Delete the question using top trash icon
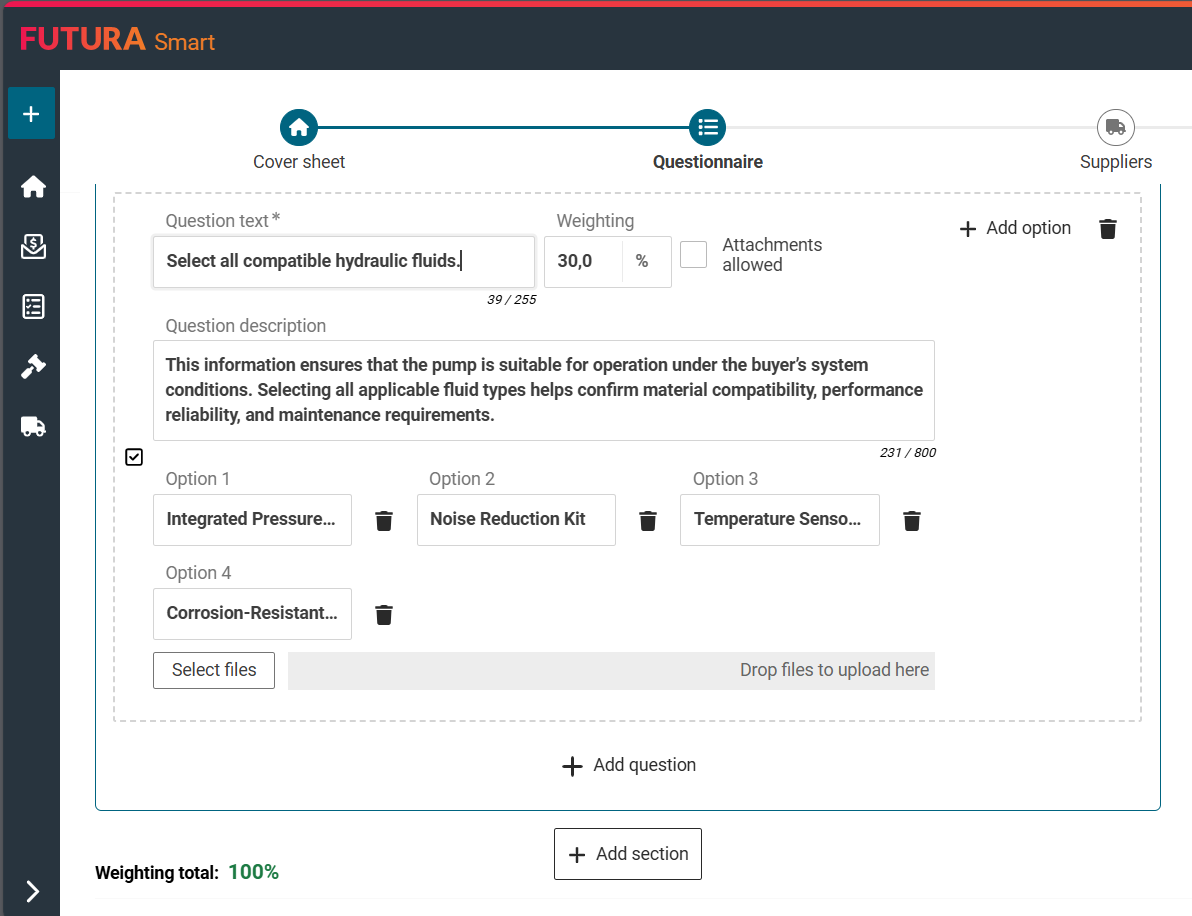This screenshot has width=1192, height=916. [x=1107, y=229]
